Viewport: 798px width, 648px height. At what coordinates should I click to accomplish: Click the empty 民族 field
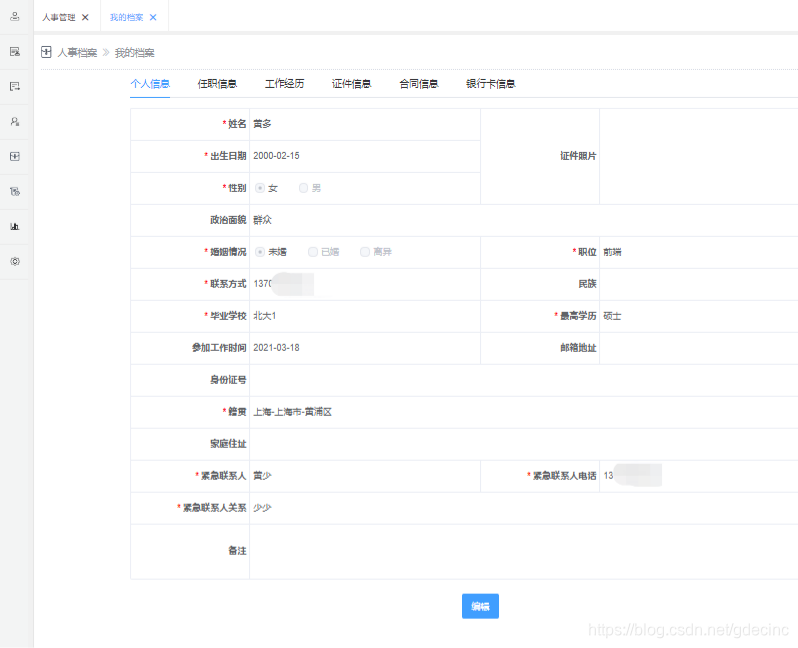pos(699,284)
